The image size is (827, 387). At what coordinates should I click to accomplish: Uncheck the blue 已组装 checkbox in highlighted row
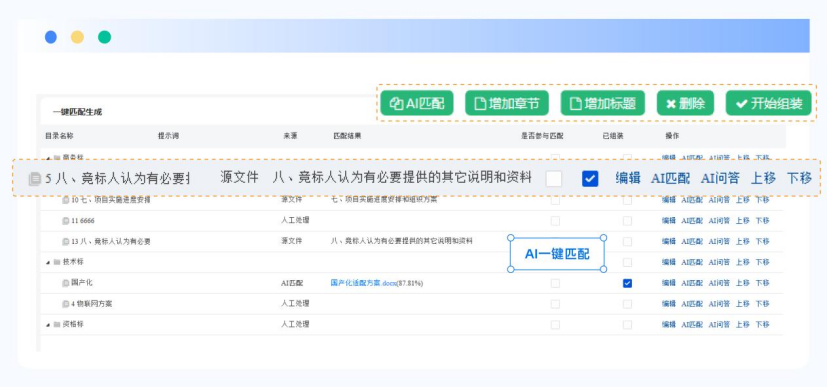tap(590, 179)
